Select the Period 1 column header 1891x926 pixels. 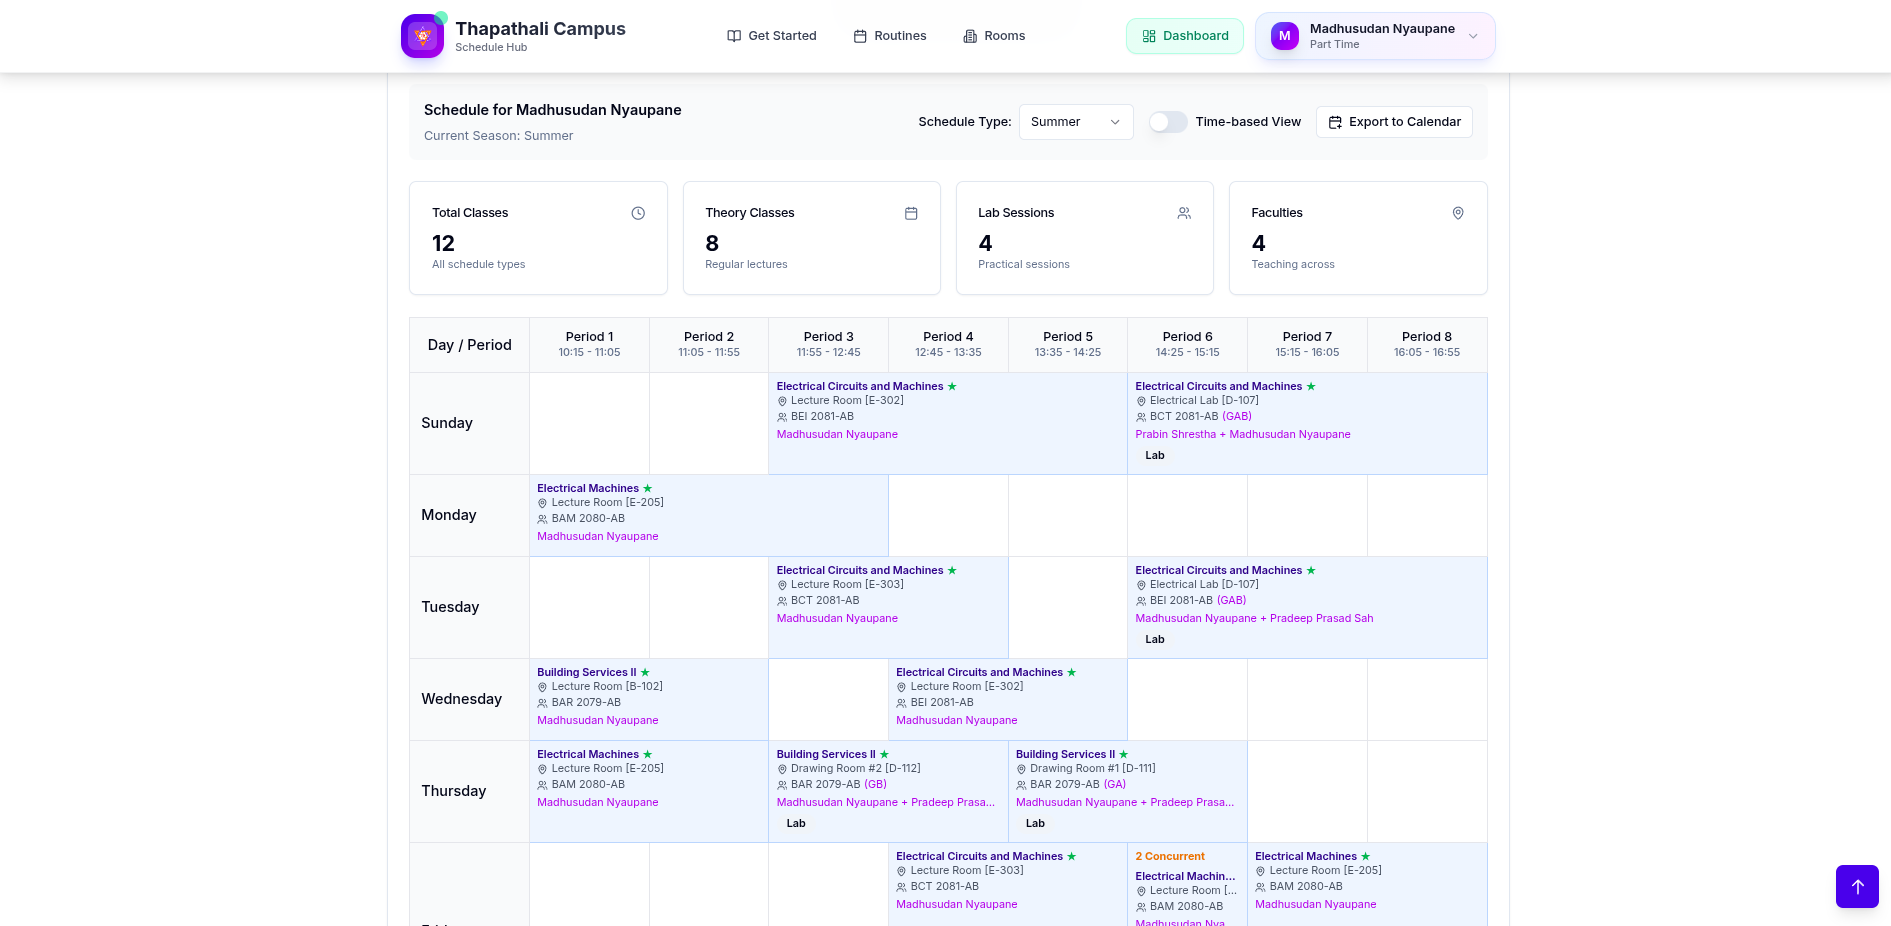click(589, 344)
